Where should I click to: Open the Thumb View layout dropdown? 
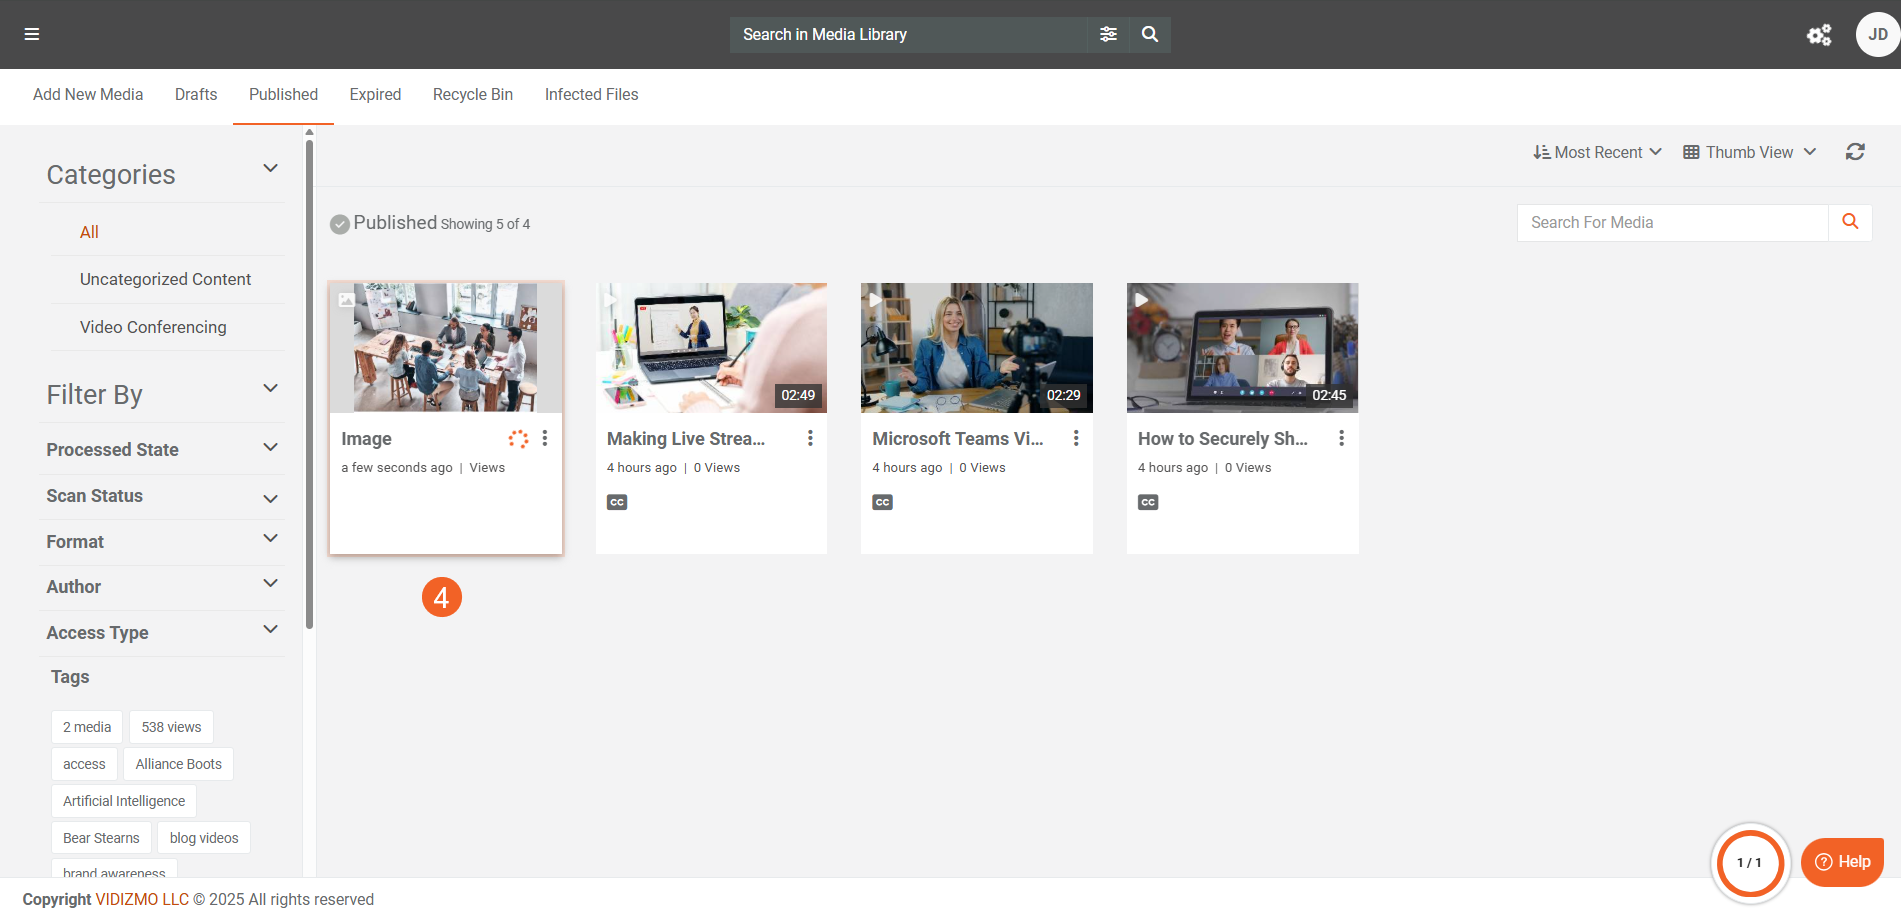1749,152
